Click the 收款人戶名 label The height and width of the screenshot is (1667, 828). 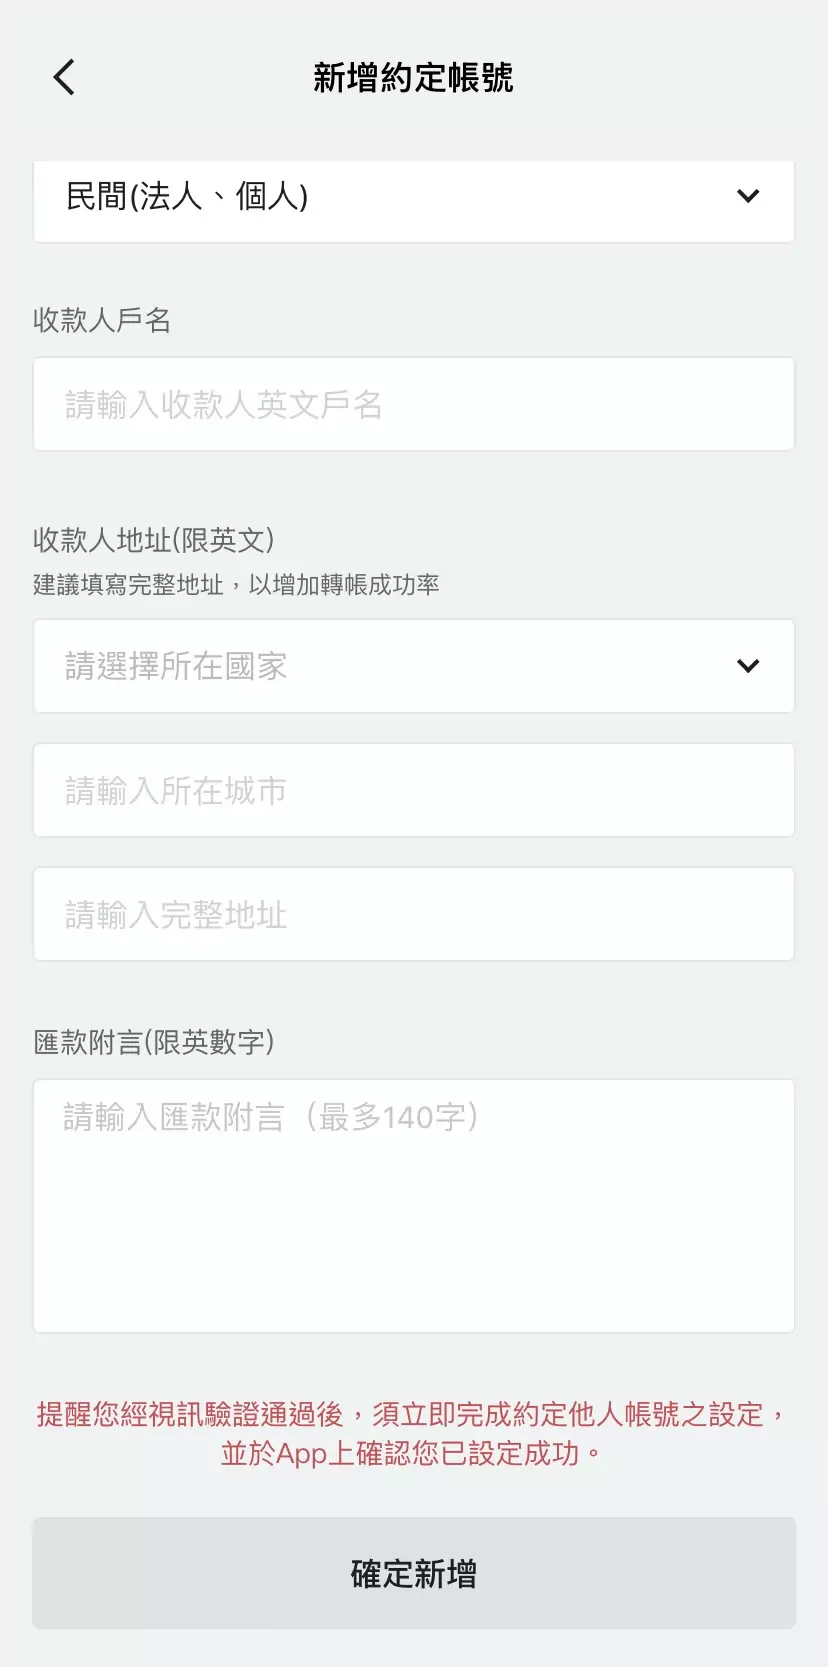click(x=102, y=320)
